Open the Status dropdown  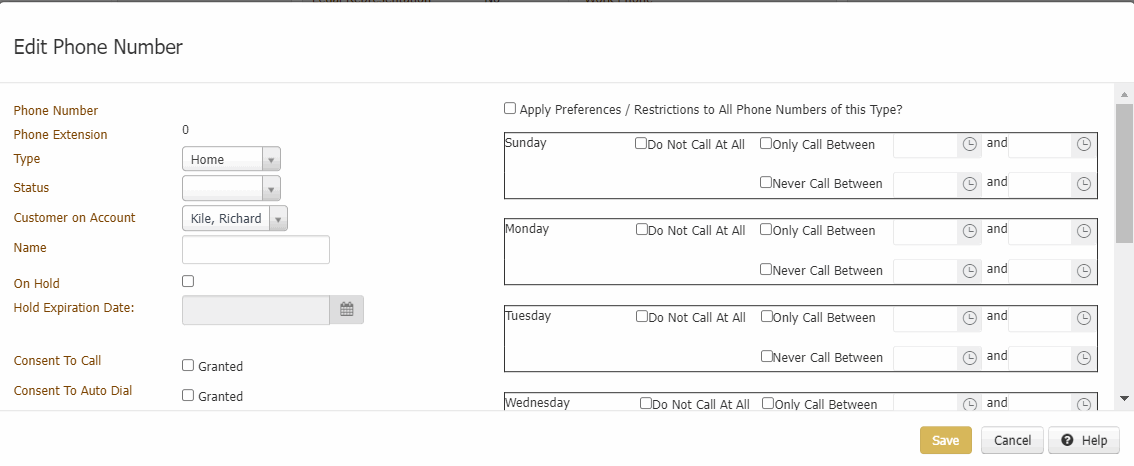[x=270, y=188]
